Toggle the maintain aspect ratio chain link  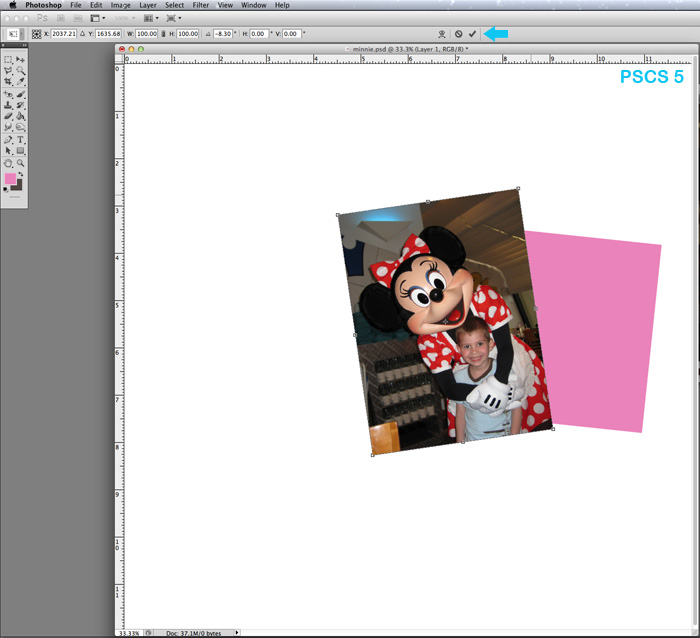[163, 34]
